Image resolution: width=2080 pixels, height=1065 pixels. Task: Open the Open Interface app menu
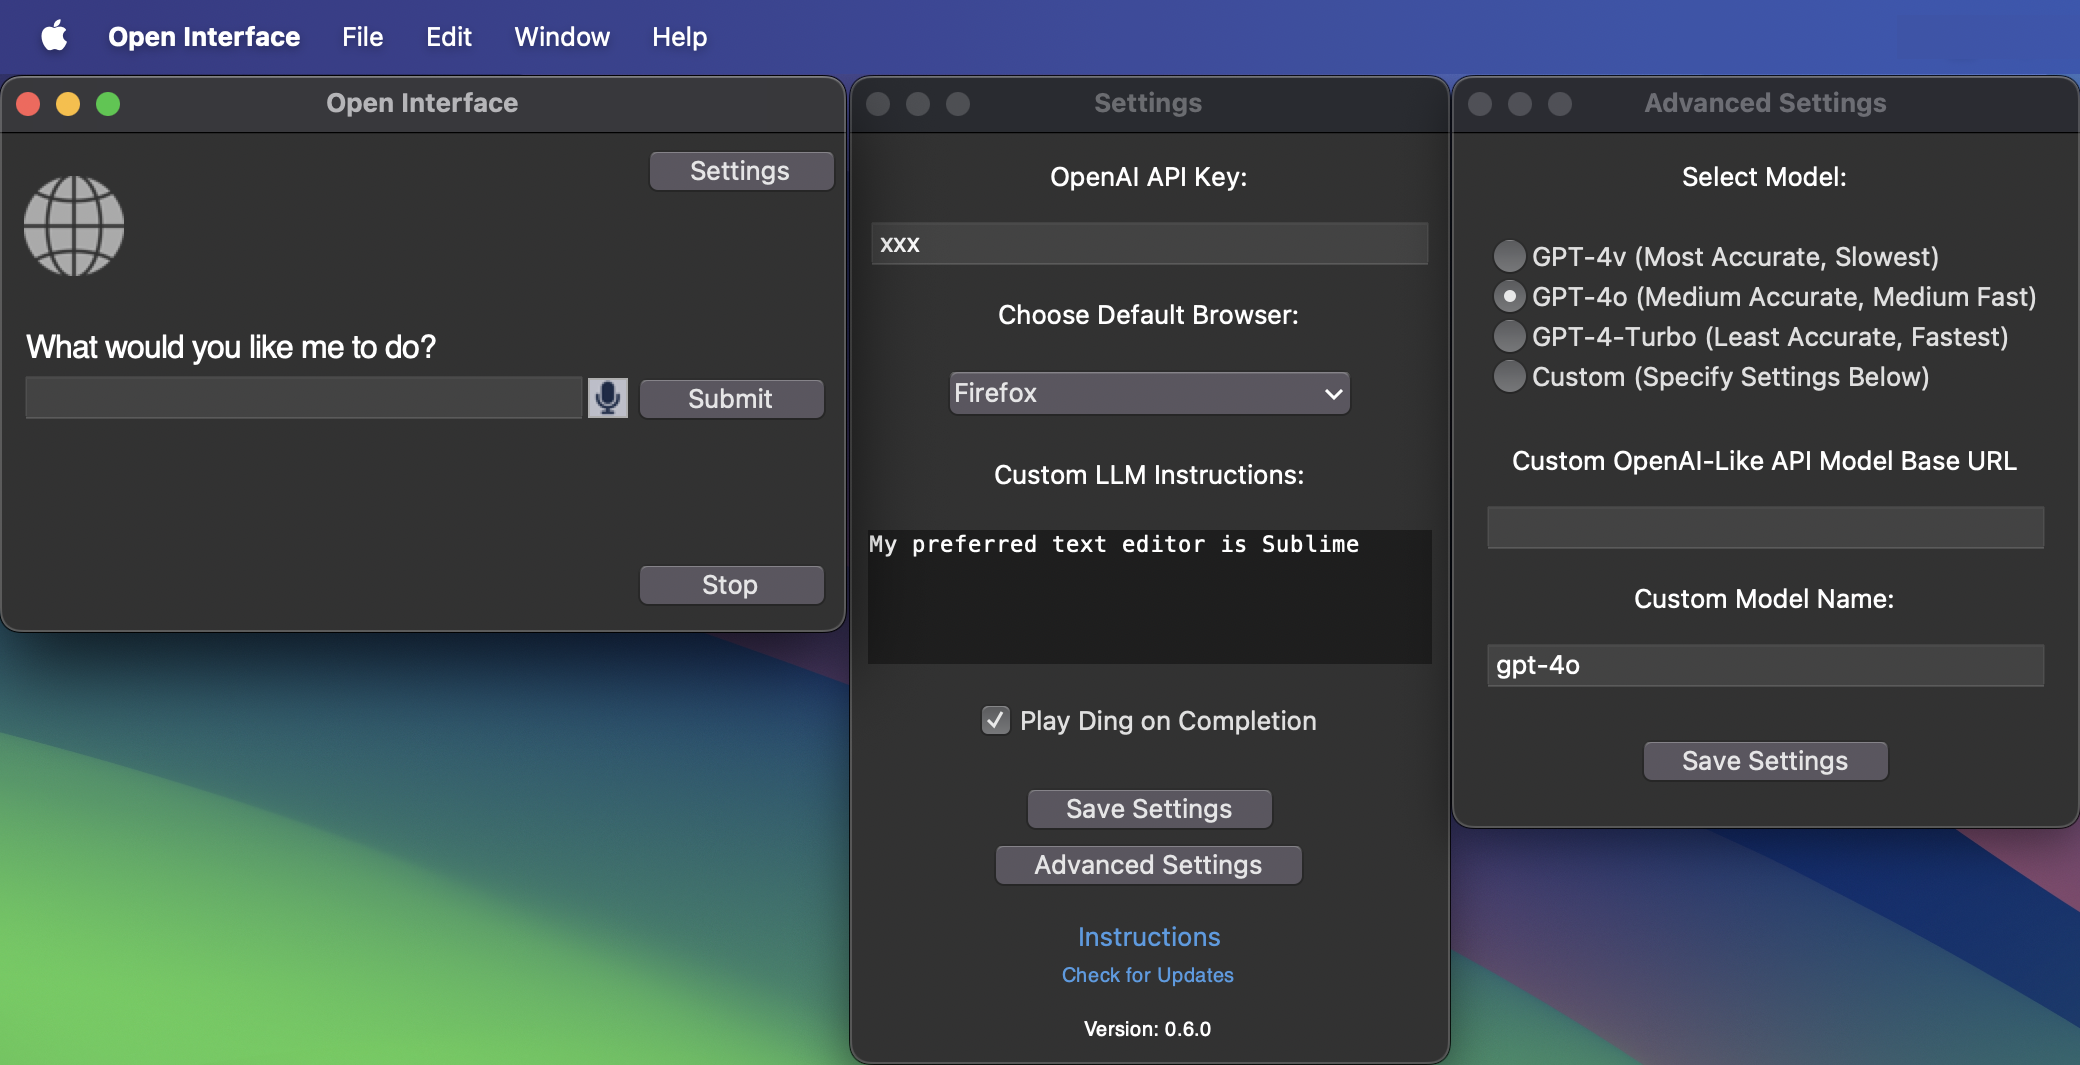204,37
